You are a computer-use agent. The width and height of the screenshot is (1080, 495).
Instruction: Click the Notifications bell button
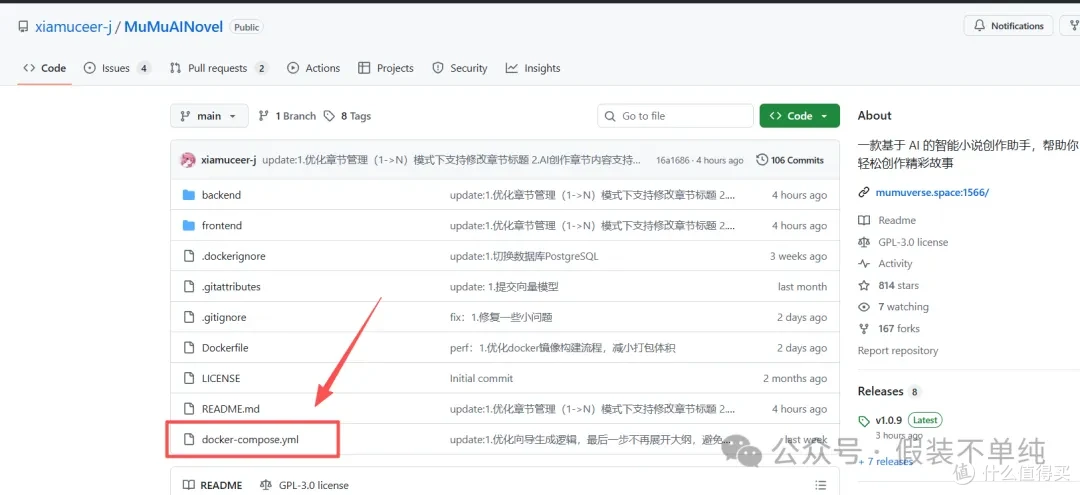pos(1008,25)
